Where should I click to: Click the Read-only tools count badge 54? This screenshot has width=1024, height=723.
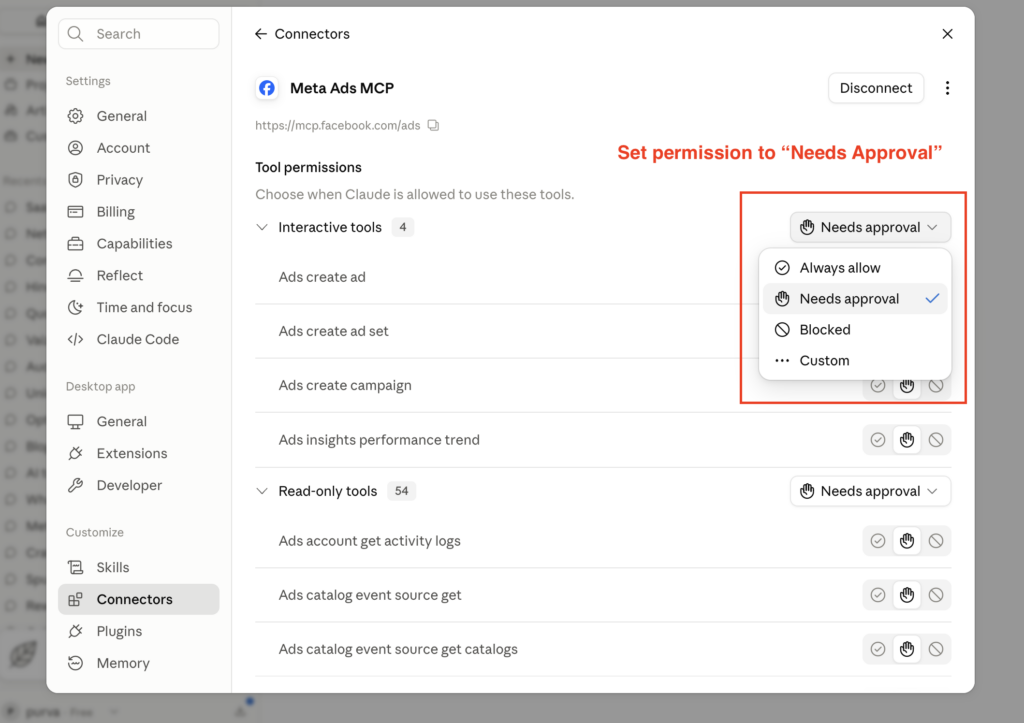(x=401, y=491)
